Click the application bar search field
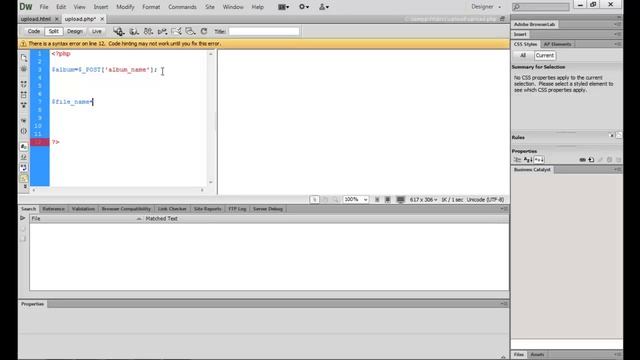640x360 pixels. tap(540, 7)
